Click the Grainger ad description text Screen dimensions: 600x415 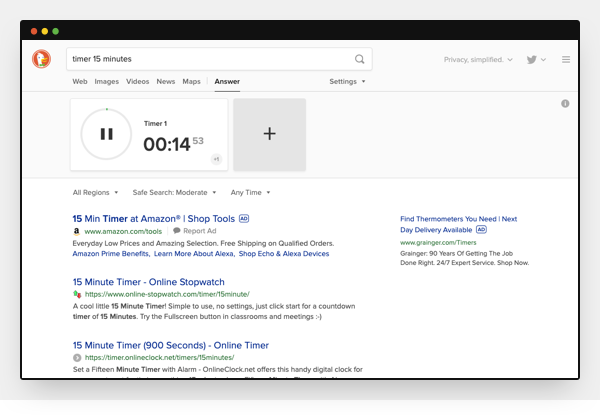pos(465,258)
